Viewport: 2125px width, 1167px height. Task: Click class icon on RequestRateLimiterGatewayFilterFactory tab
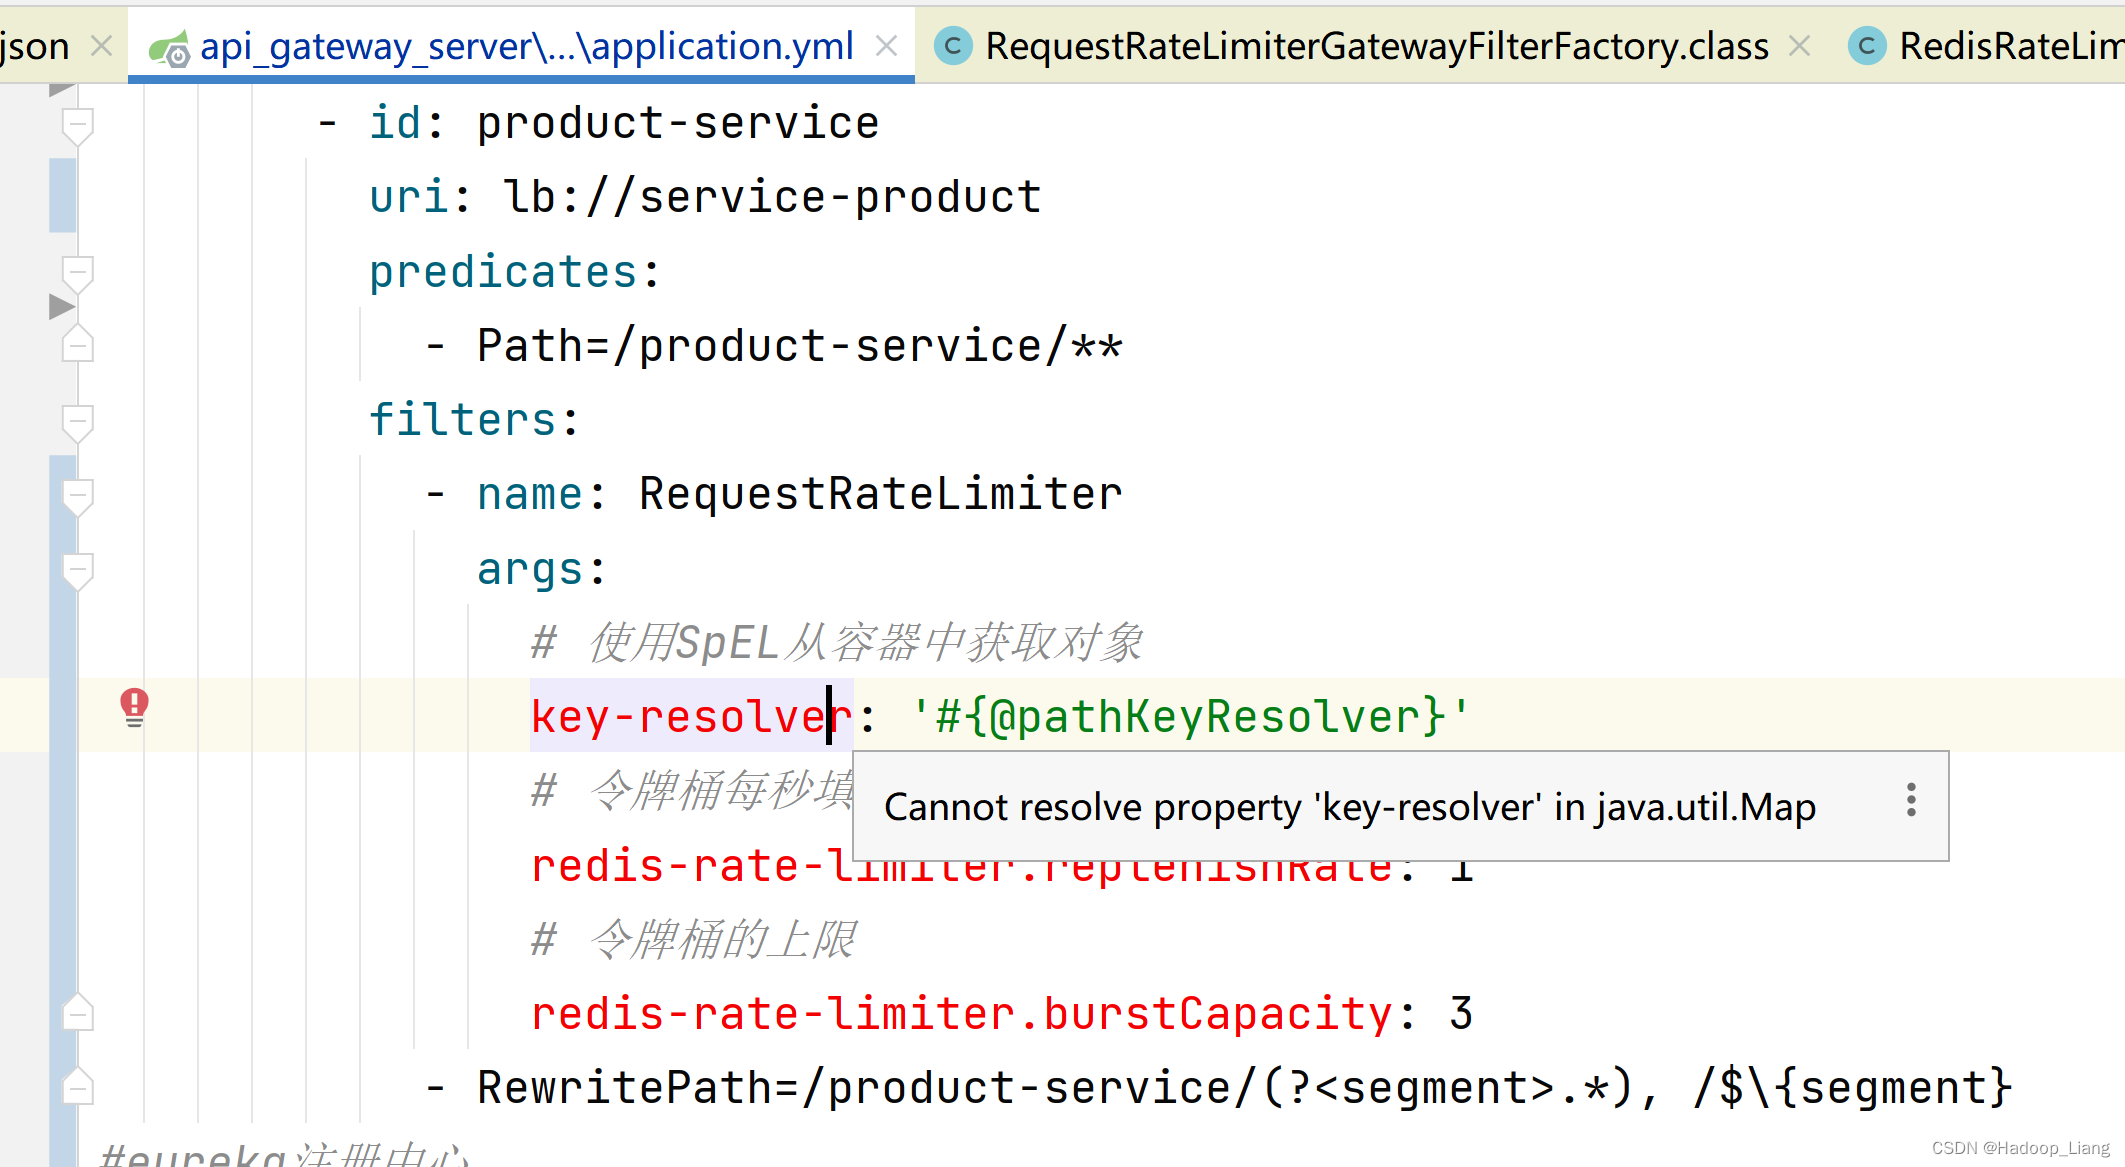[x=952, y=47]
